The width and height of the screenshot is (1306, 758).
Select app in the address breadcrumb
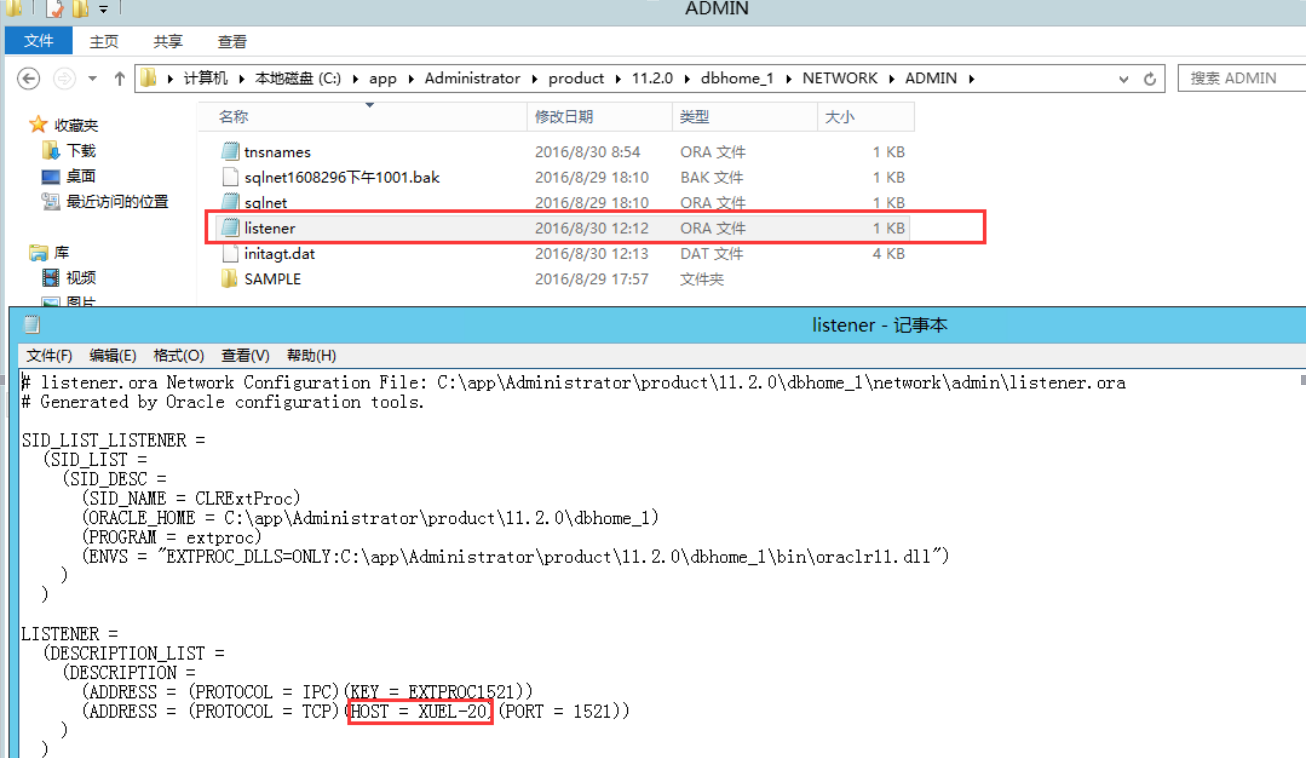[x=383, y=78]
